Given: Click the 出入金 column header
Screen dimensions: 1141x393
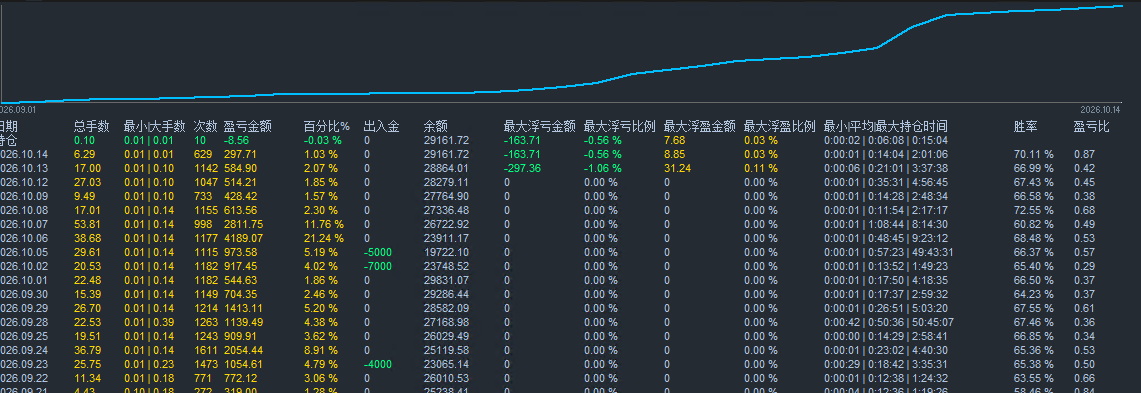Looking at the screenshot, I should pos(381,127).
